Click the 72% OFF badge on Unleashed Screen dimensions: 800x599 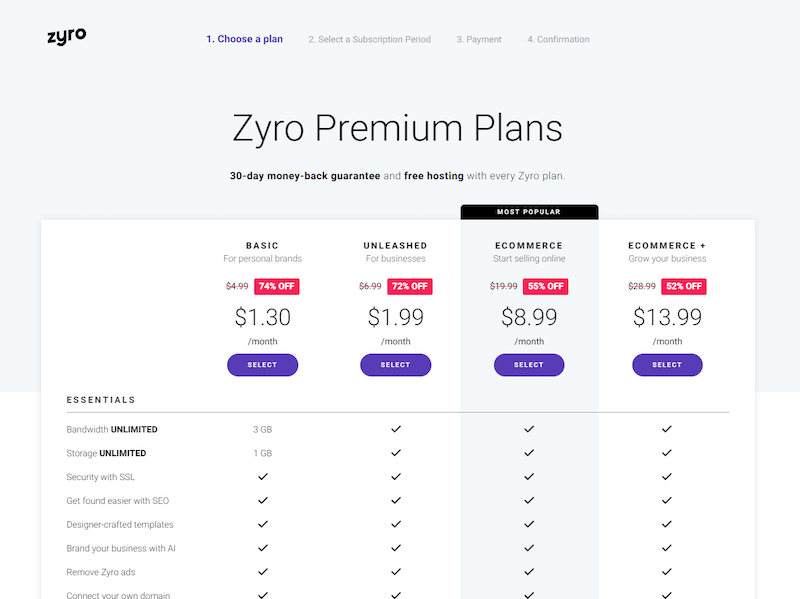pos(410,286)
